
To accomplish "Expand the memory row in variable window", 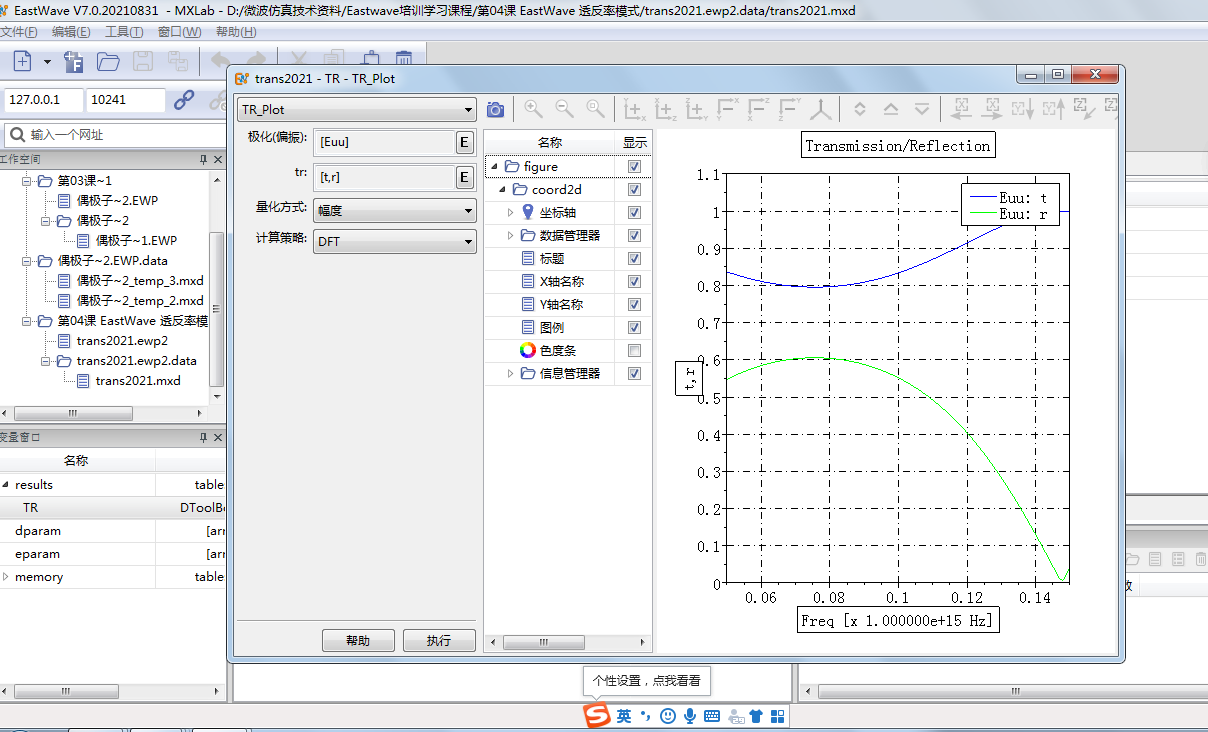I will 6,577.
